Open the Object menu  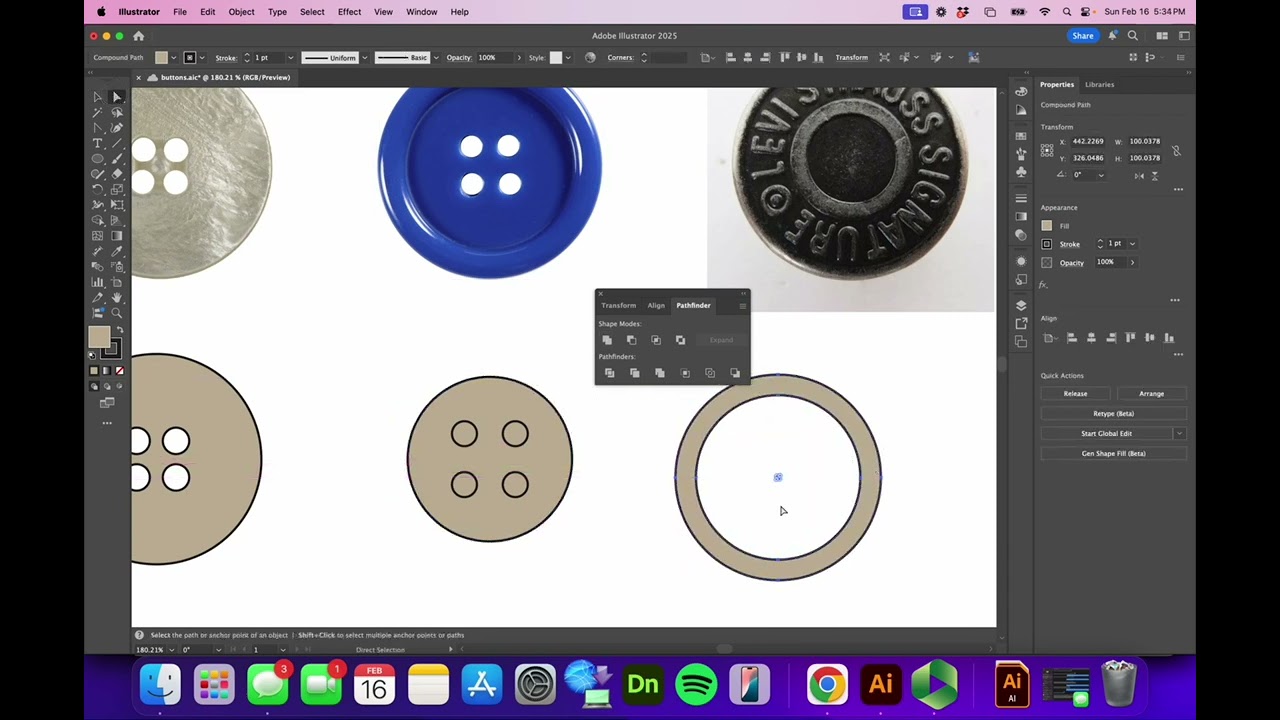[241, 12]
